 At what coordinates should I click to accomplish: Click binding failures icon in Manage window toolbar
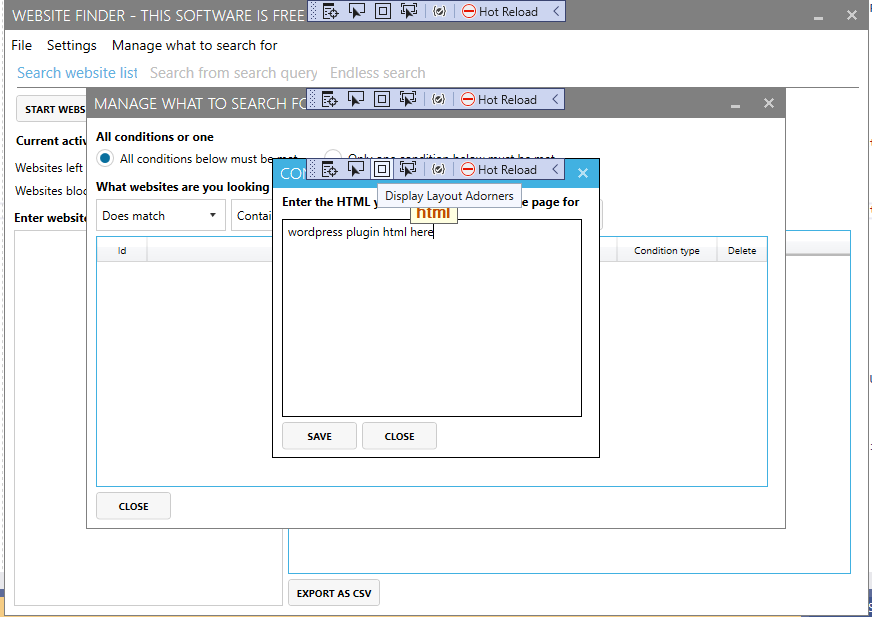tap(438, 99)
